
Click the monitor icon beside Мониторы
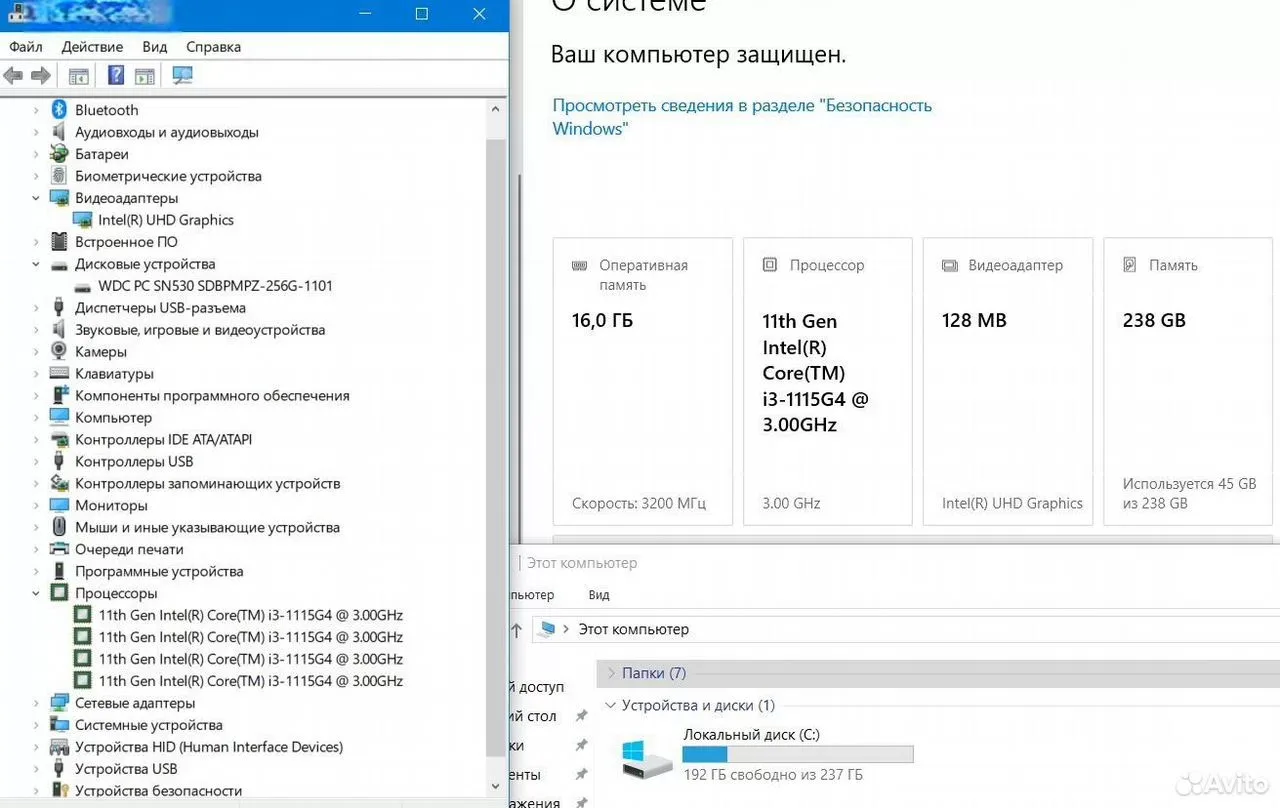click(x=59, y=506)
